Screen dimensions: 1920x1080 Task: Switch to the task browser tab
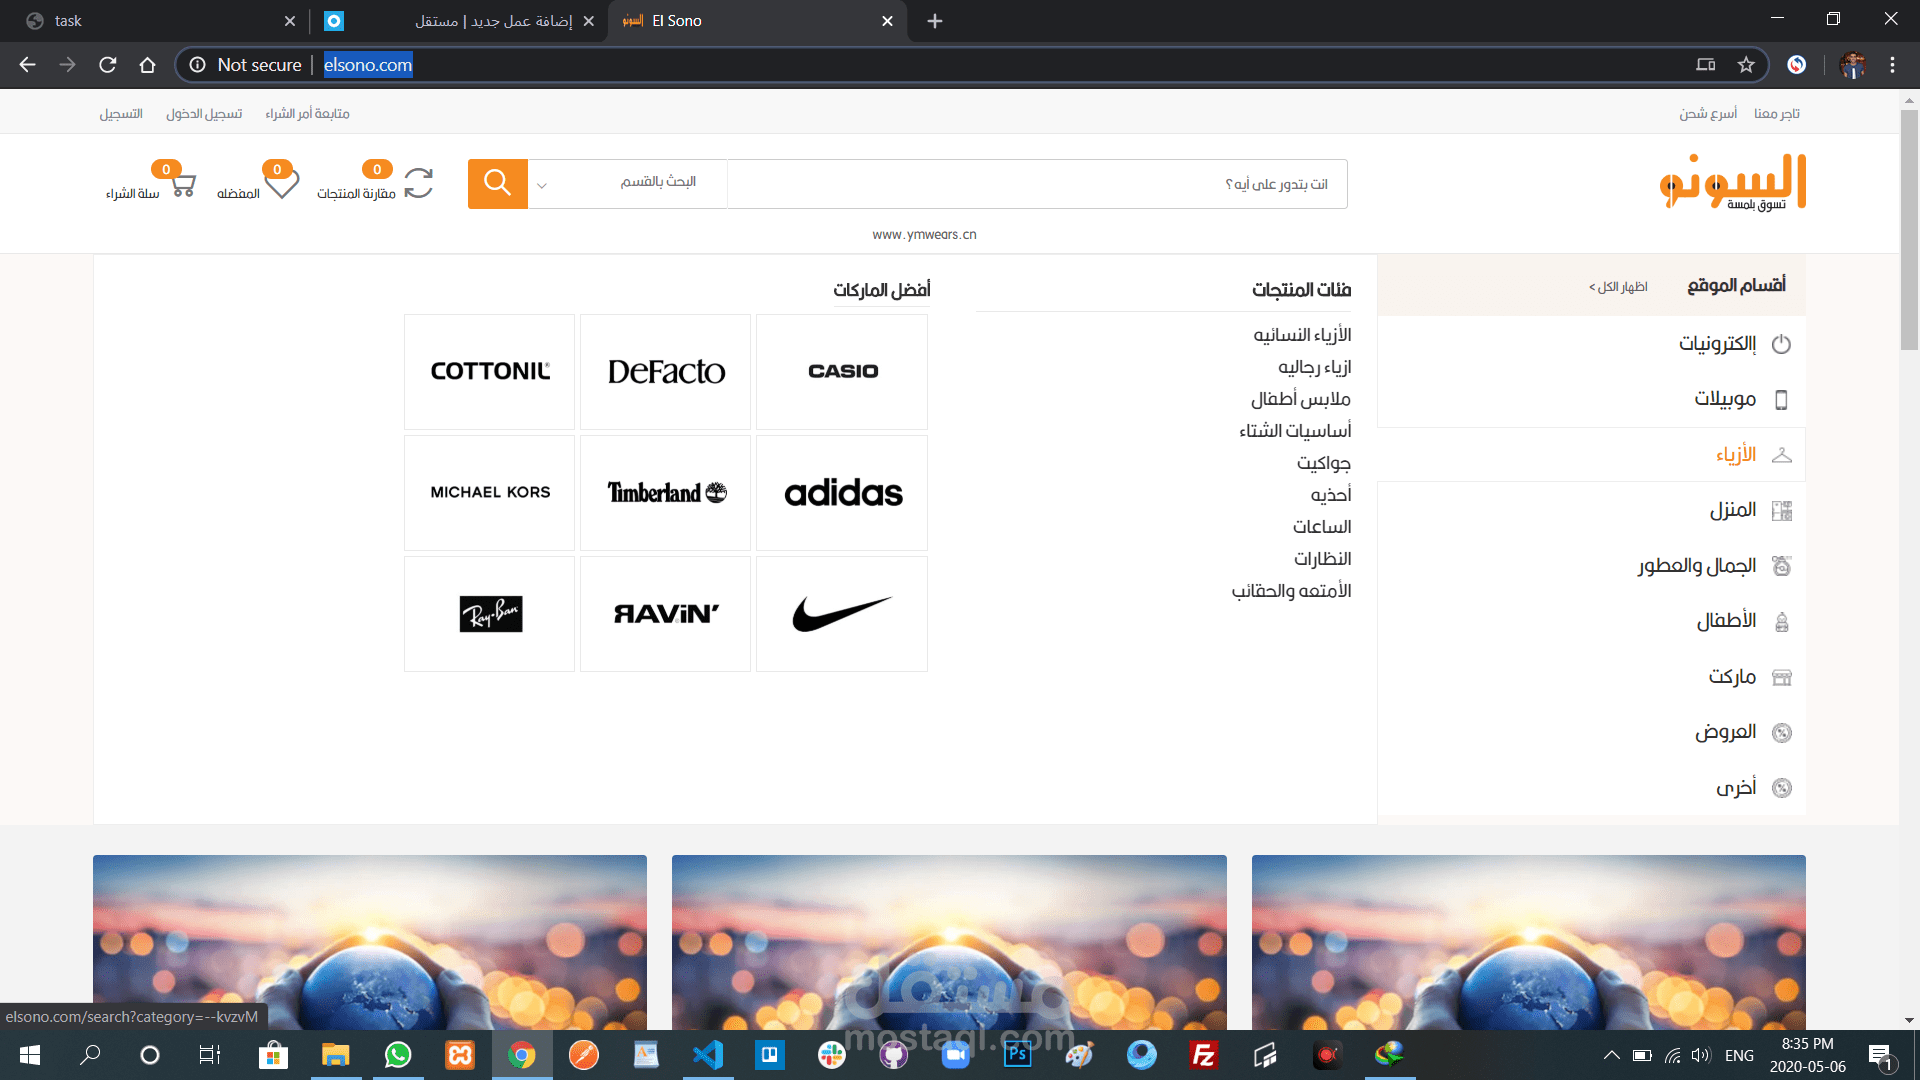point(150,21)
